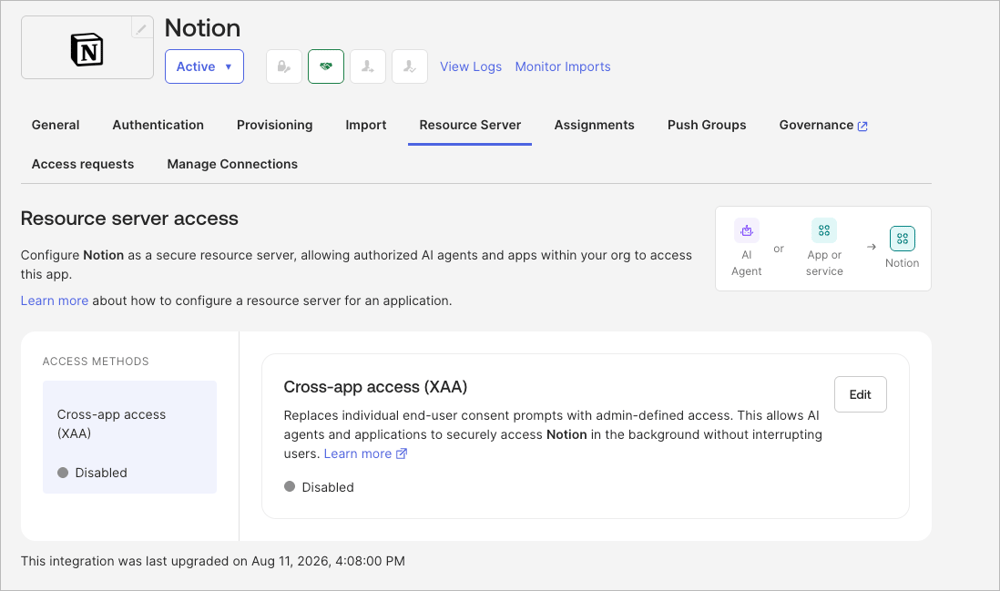Switch to the Push Groups tab
This screenshot has width=1000, height=591.
click(x=707, y=125)
